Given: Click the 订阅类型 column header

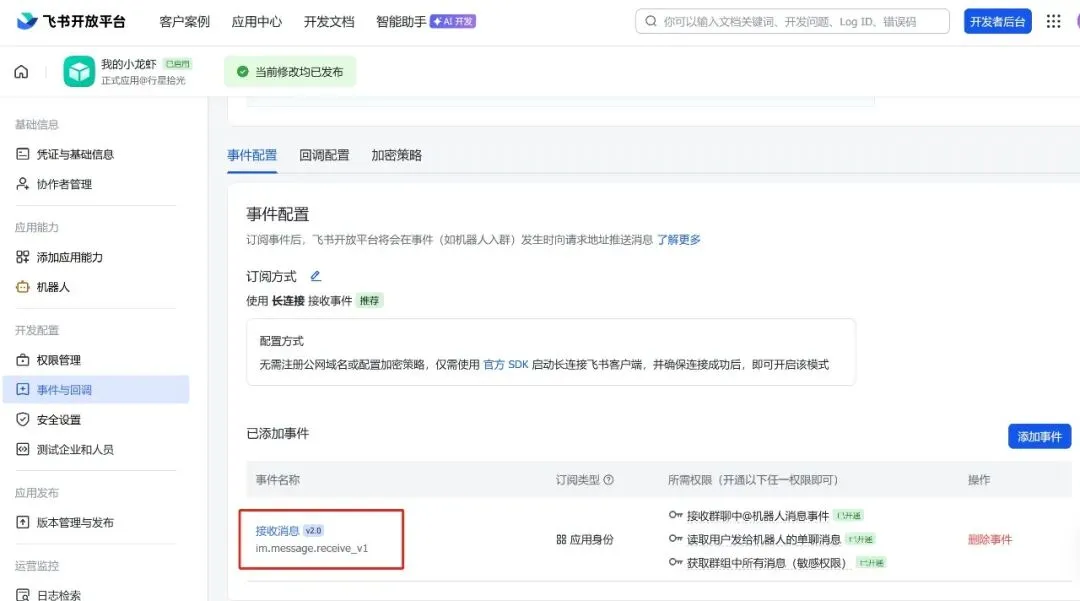Looking at the screenshot, I should (578, 480).
